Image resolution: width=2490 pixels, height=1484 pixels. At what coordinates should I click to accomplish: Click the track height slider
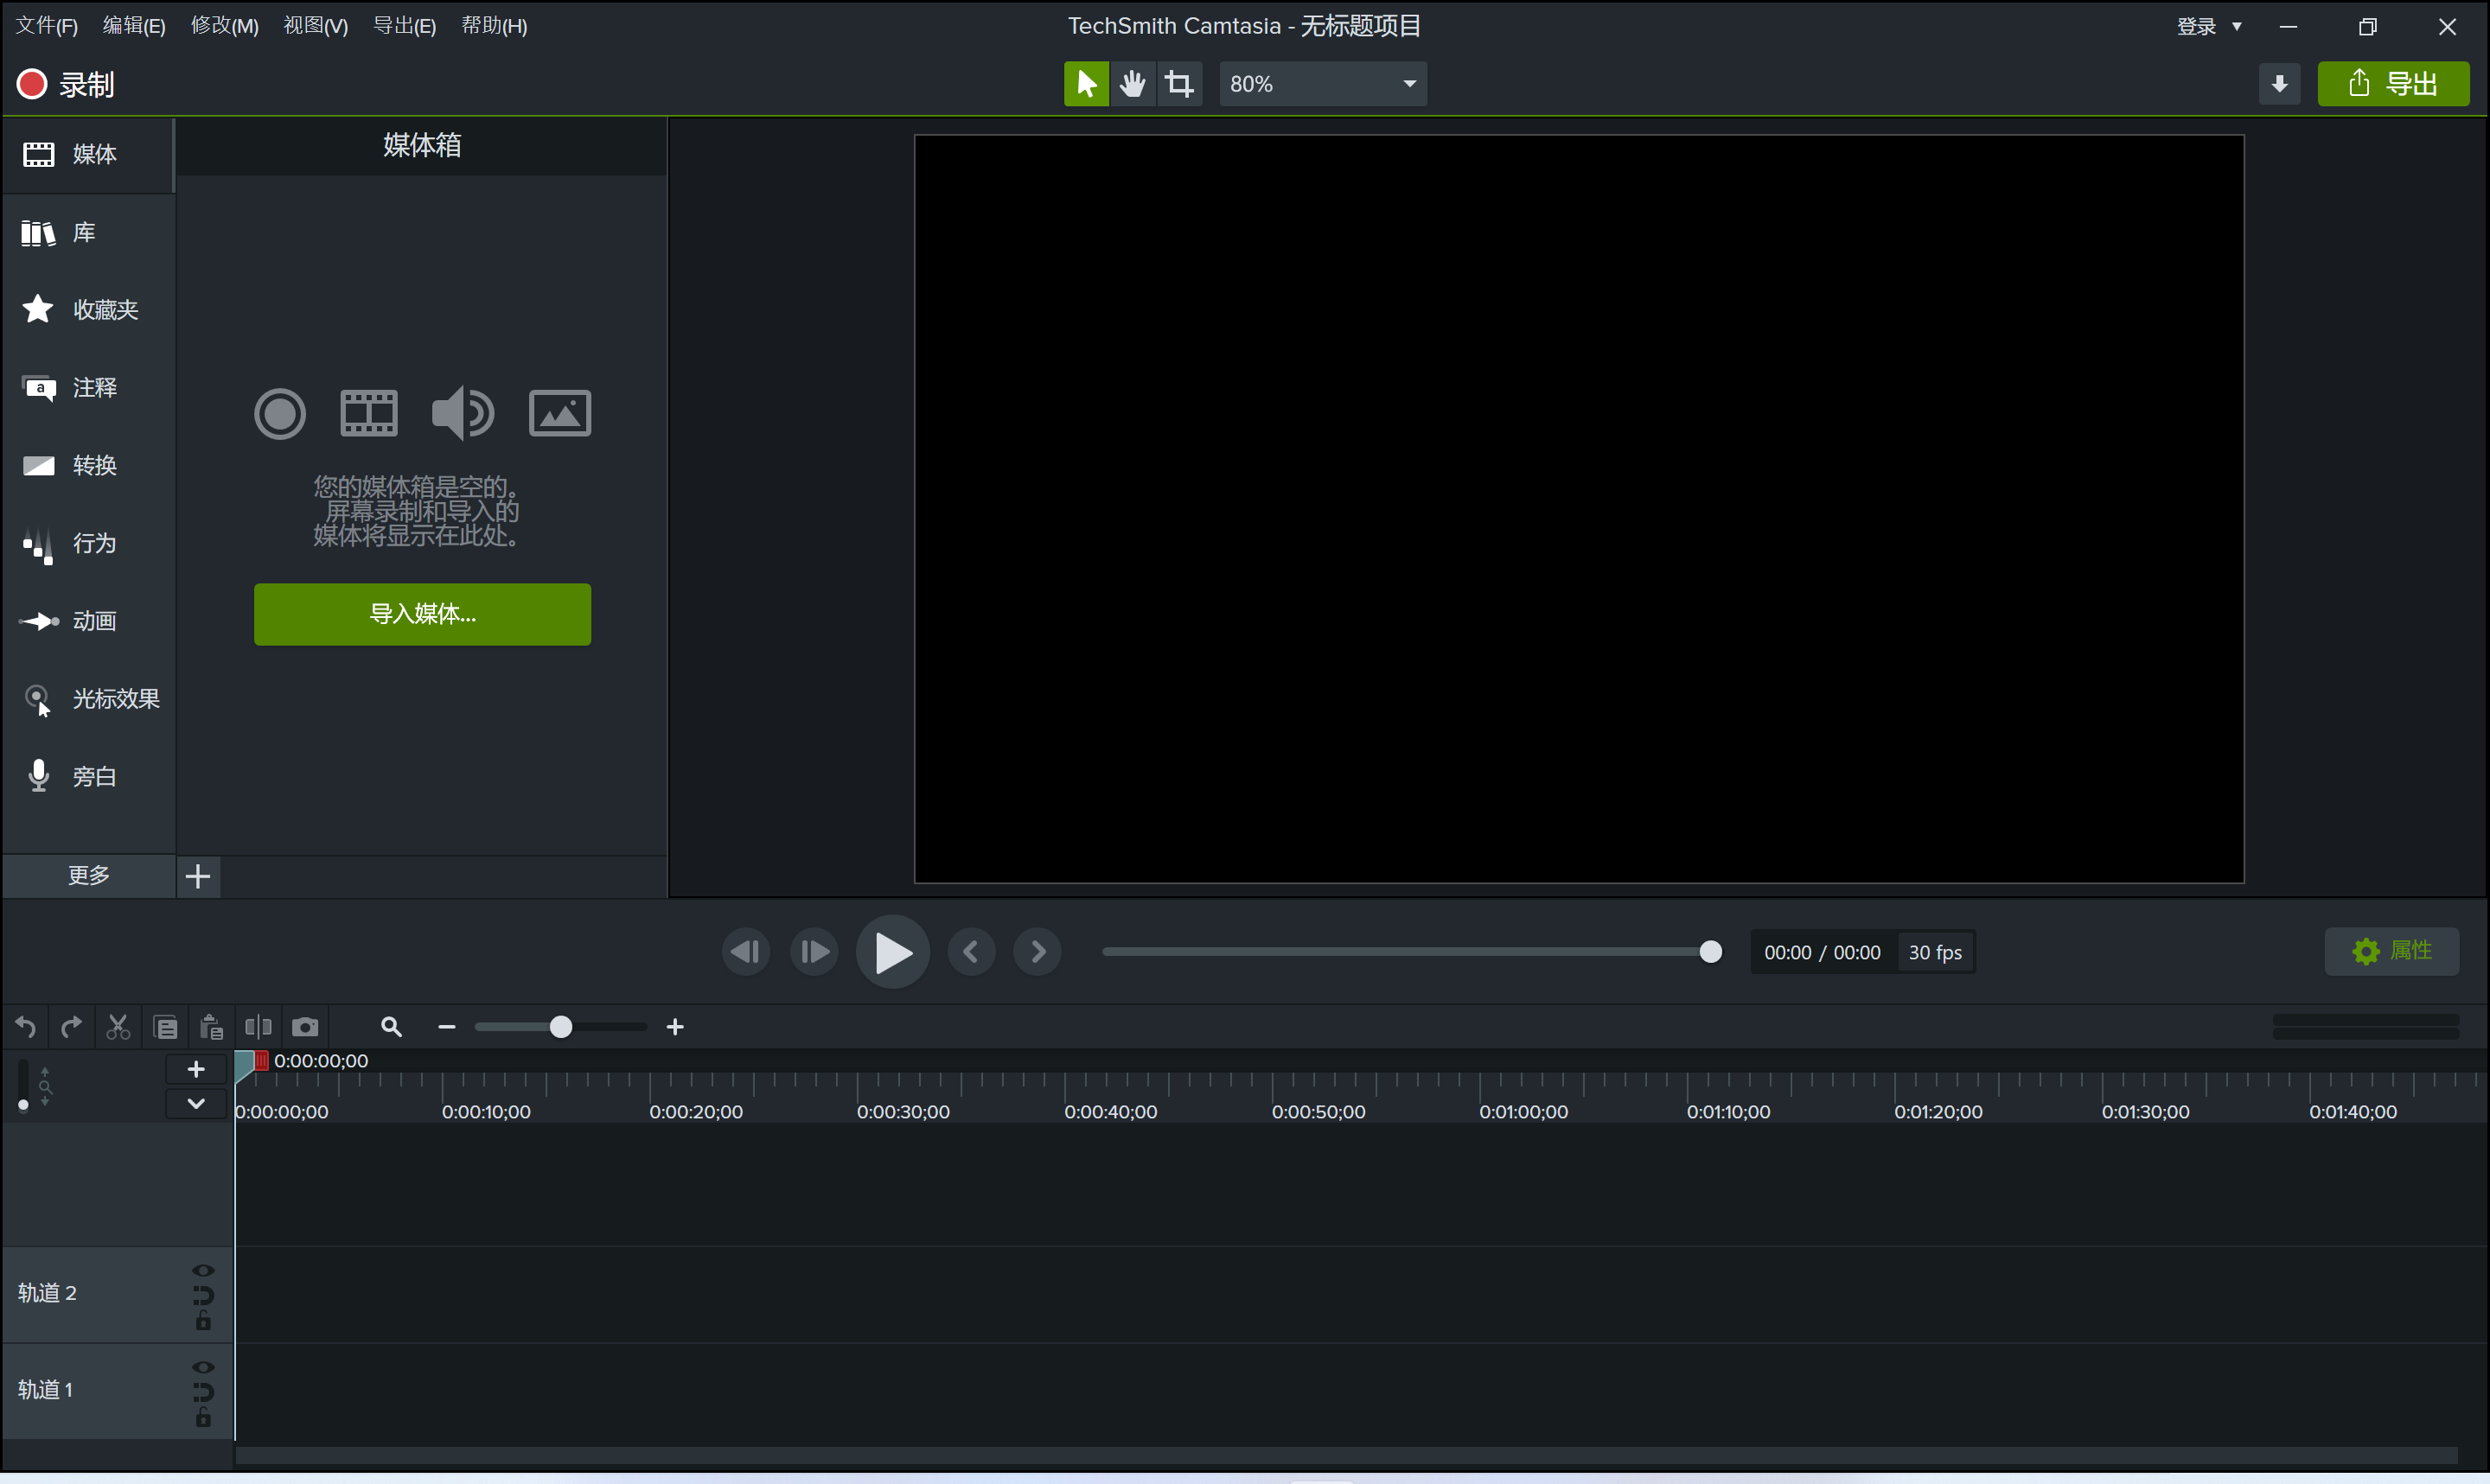23,1086
